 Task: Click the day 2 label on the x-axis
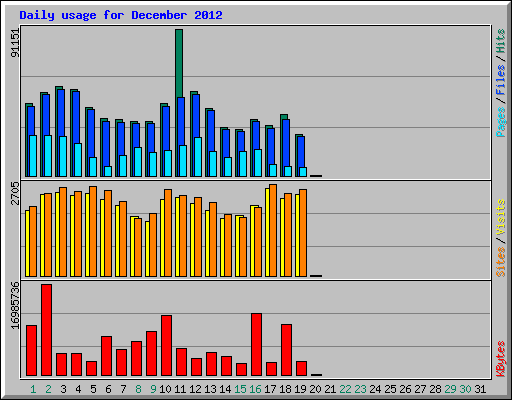(48, 389)
